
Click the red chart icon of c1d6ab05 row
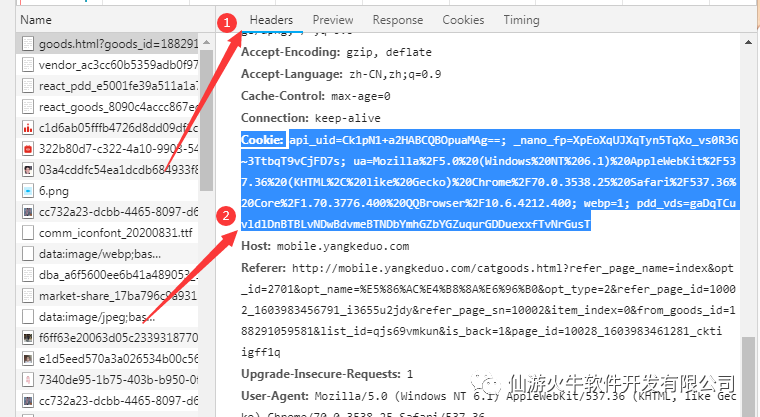coord(28,128)
